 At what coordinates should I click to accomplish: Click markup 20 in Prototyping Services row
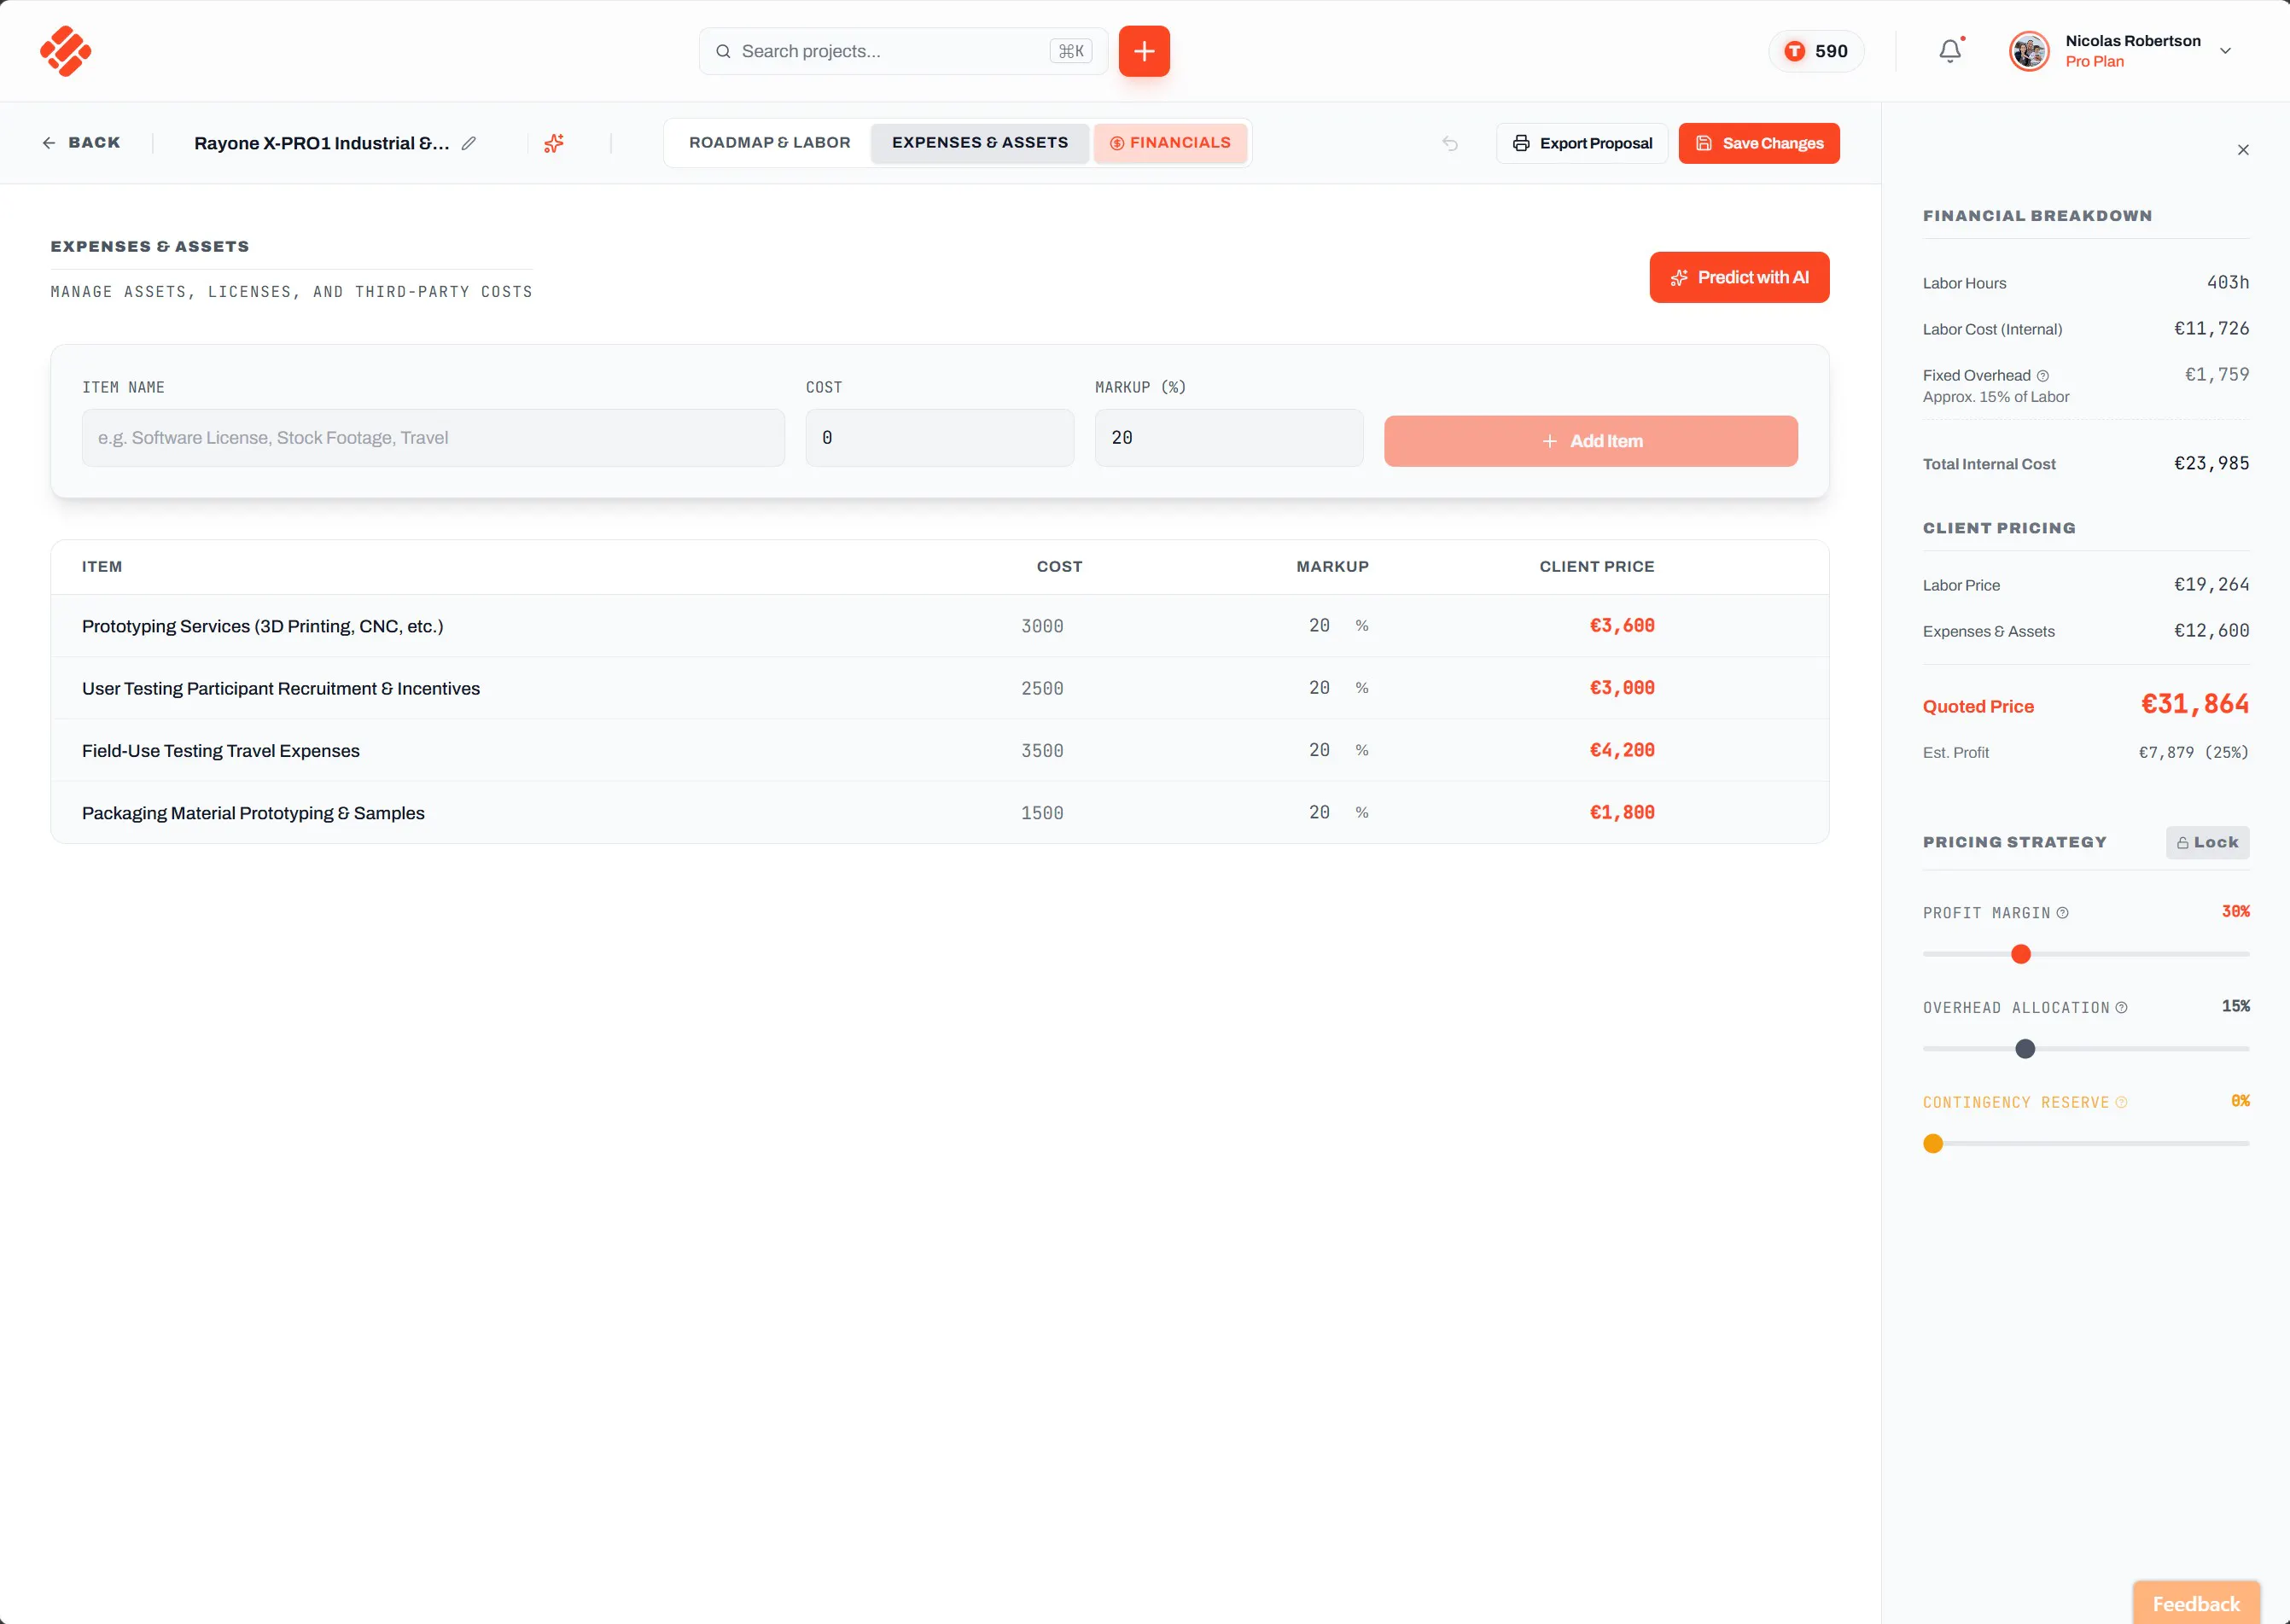coord(1319,625)
